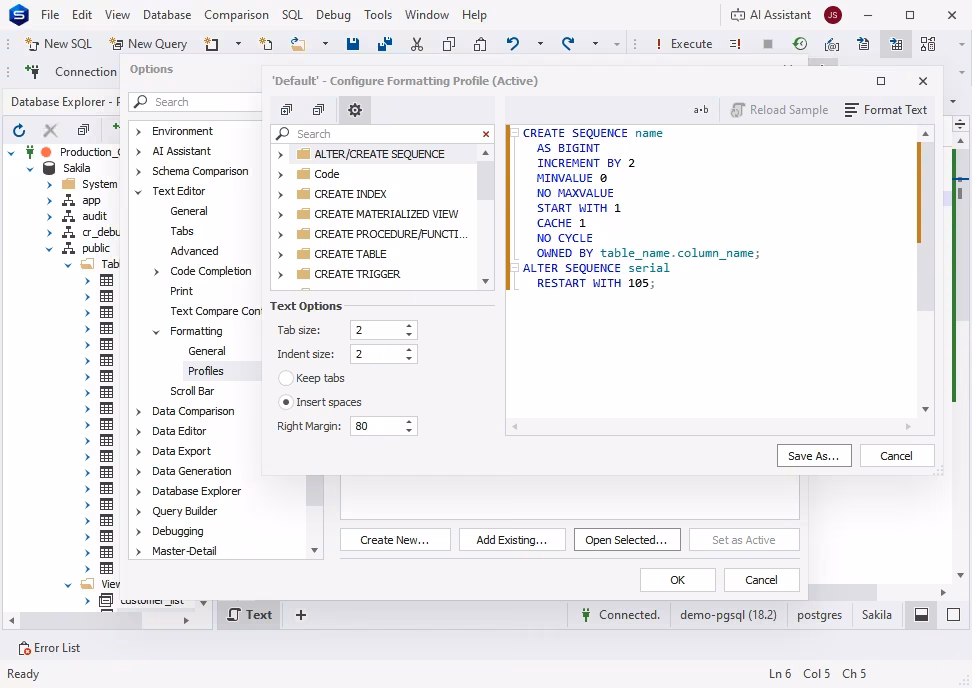Click the plus button beside Text tab
972x688 pixels.
coord(301,615)
